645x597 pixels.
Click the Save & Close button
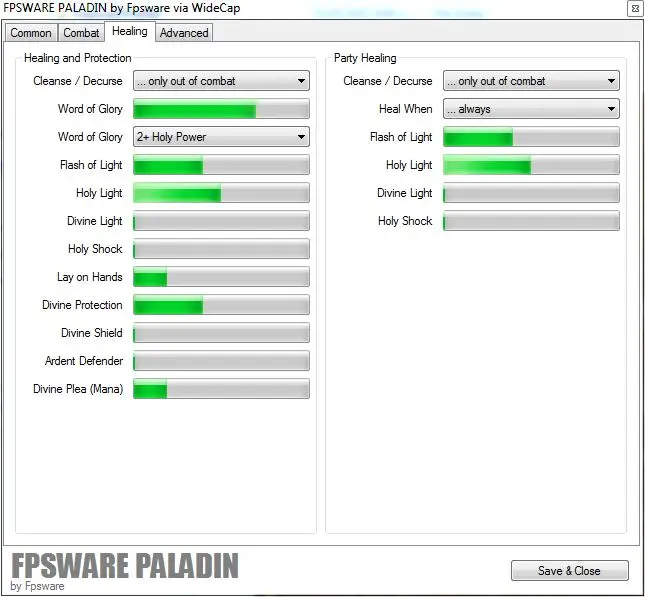(x=569, y=571)
